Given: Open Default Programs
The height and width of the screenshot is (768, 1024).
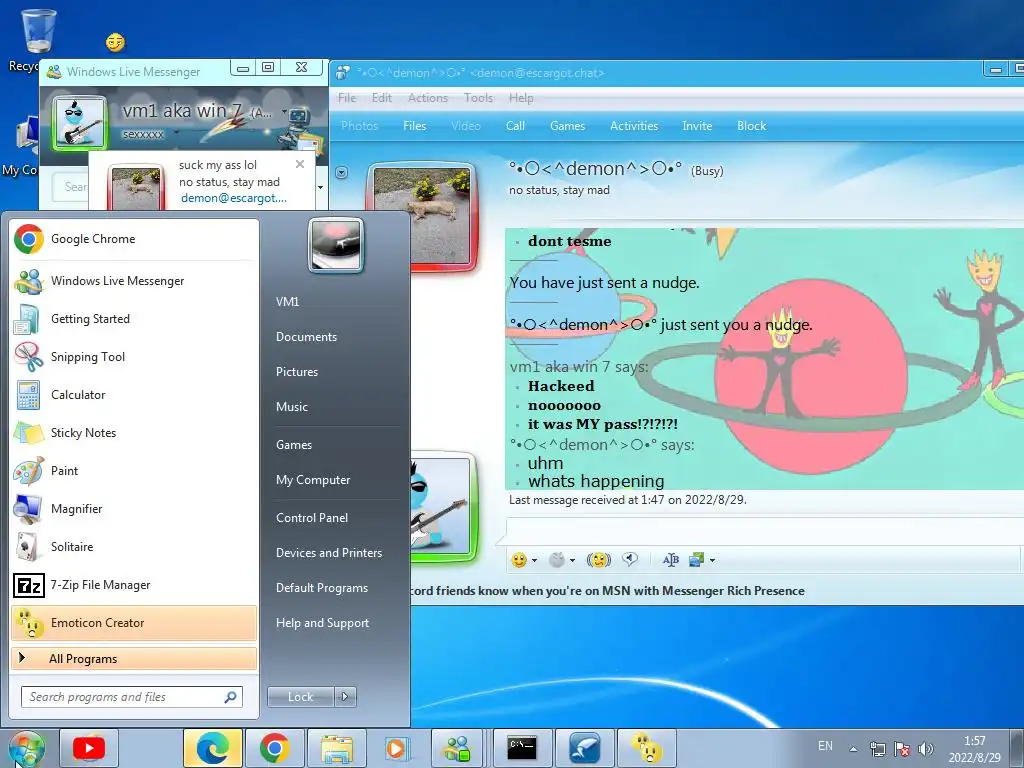Looking at the screenshot, I should point(321,588).
